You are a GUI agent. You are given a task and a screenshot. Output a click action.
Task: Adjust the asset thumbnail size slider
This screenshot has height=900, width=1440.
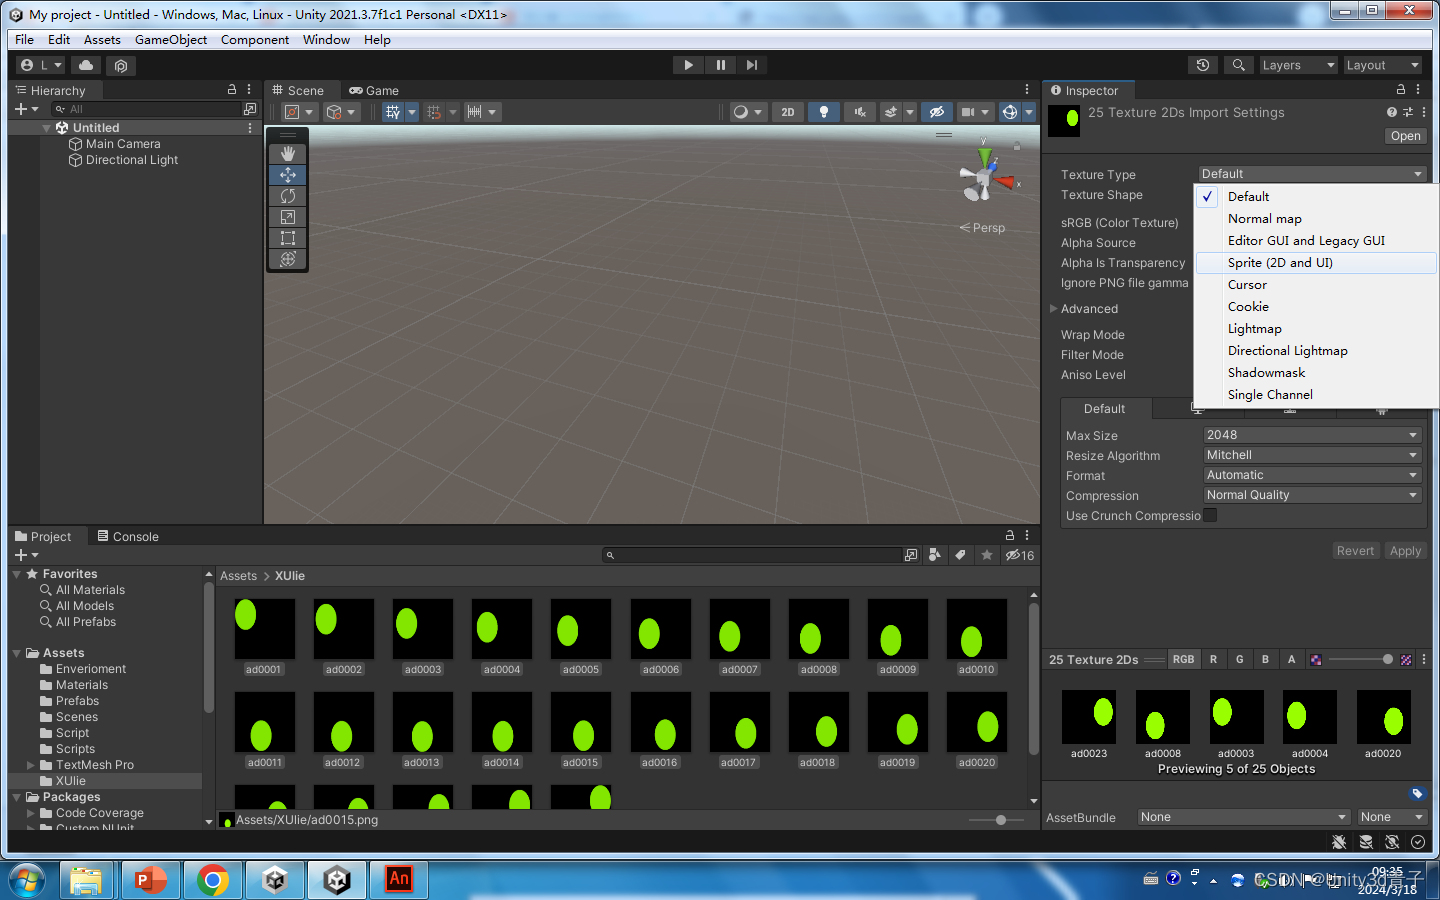(x=1000, y=820)
